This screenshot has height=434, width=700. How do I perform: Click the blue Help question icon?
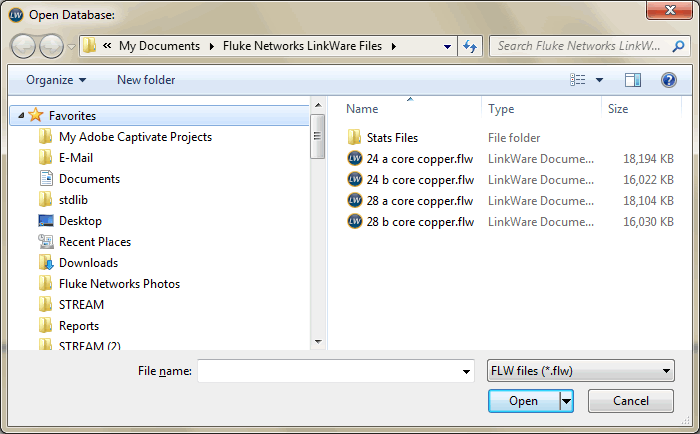tap(668, 80)
